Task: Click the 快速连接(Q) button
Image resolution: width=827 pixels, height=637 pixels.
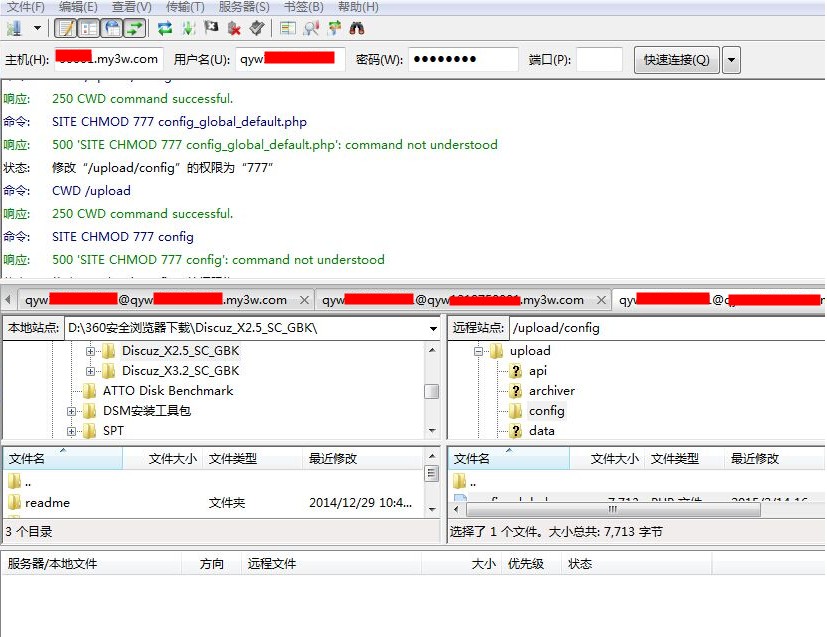Action: 676,60
